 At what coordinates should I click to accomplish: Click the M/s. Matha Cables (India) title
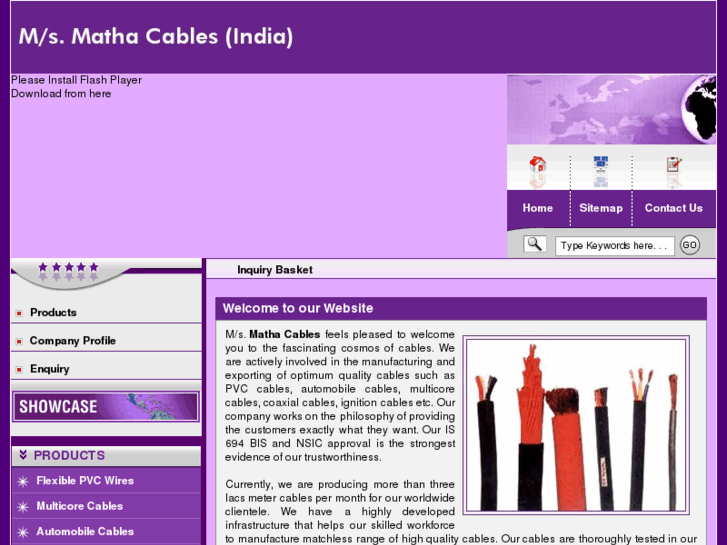156,36
